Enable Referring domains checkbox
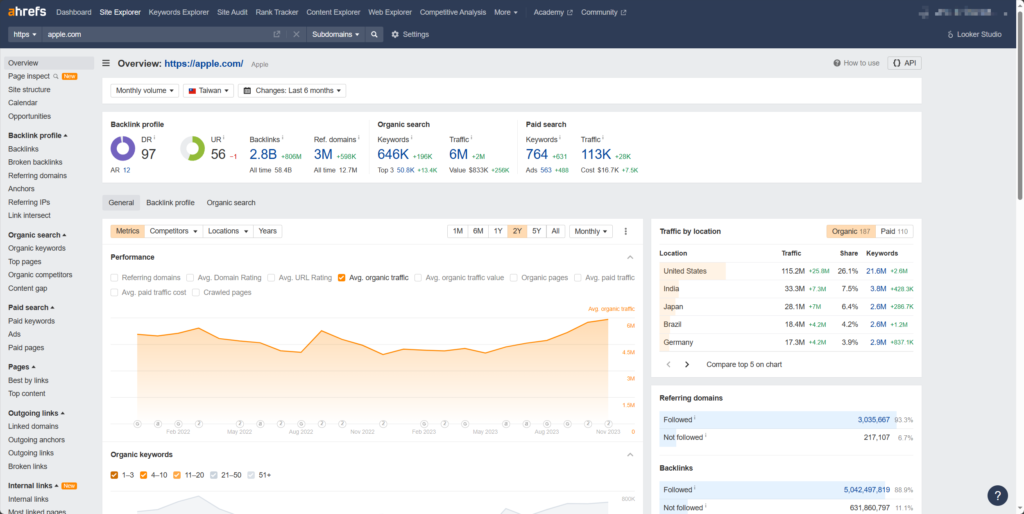 click(114, 278)
